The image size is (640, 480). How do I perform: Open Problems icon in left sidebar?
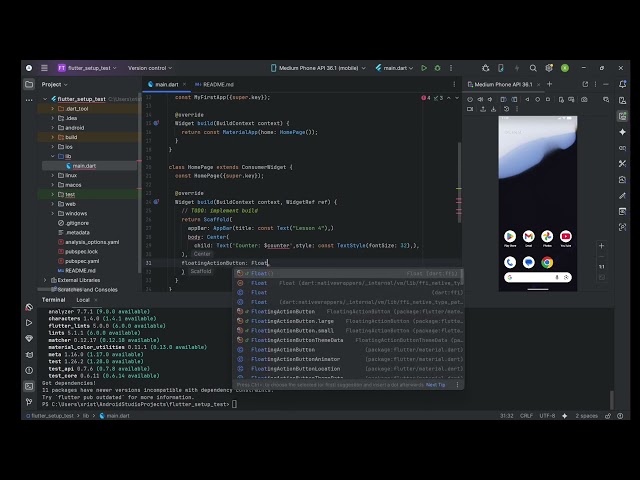(x=29, y=370)
